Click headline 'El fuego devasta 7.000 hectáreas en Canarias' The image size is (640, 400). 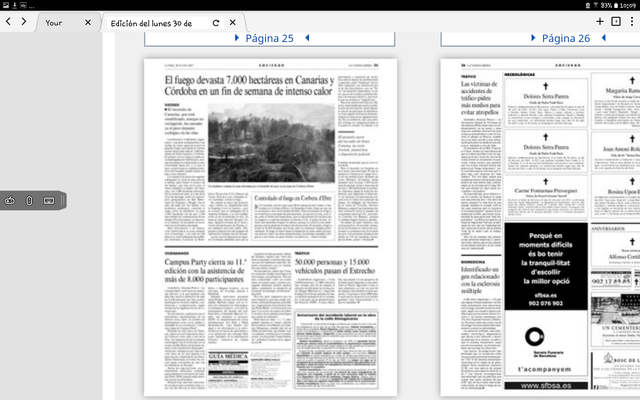(x=249, y=85)
